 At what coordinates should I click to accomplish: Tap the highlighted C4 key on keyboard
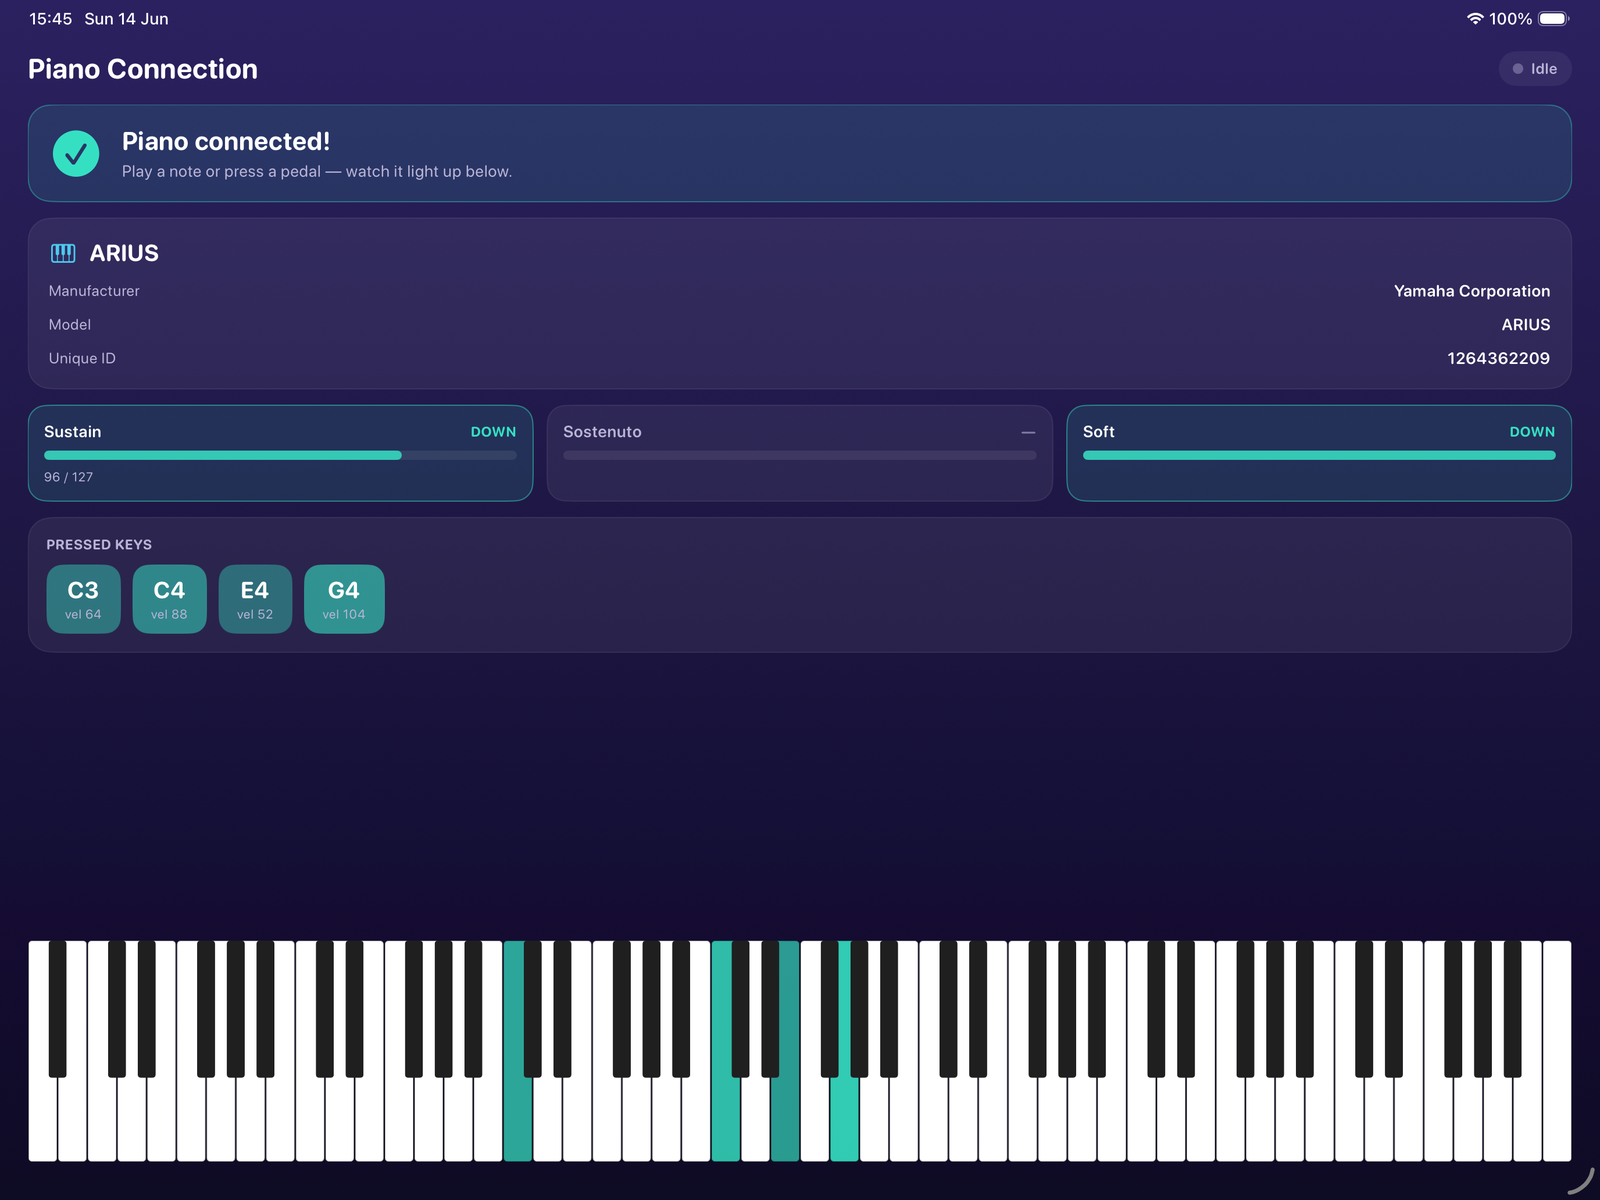pyautogui.click(x=726, y=1120)
